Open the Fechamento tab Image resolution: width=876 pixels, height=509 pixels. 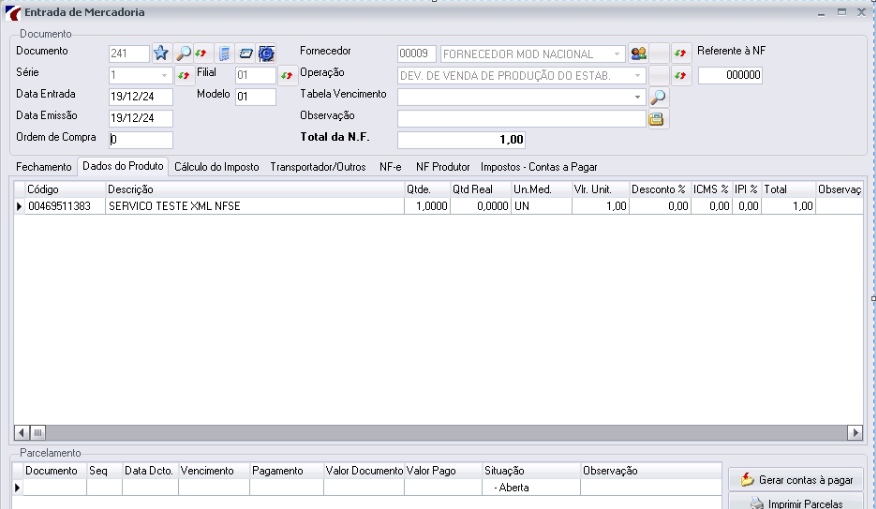[x=44, y=167]
